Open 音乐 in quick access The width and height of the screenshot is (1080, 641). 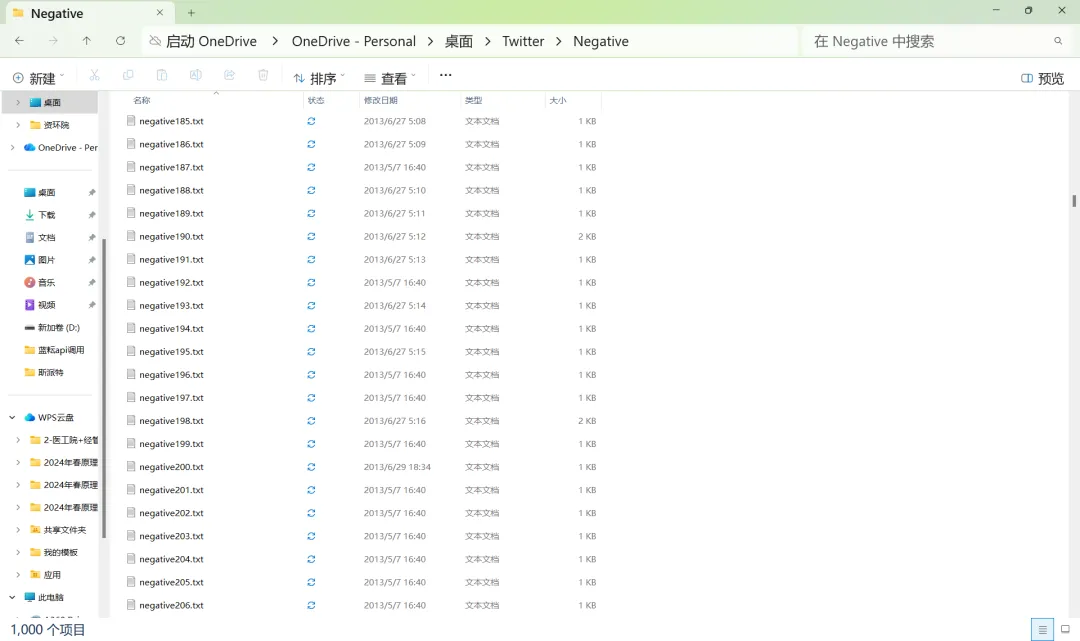coord(46,282)
